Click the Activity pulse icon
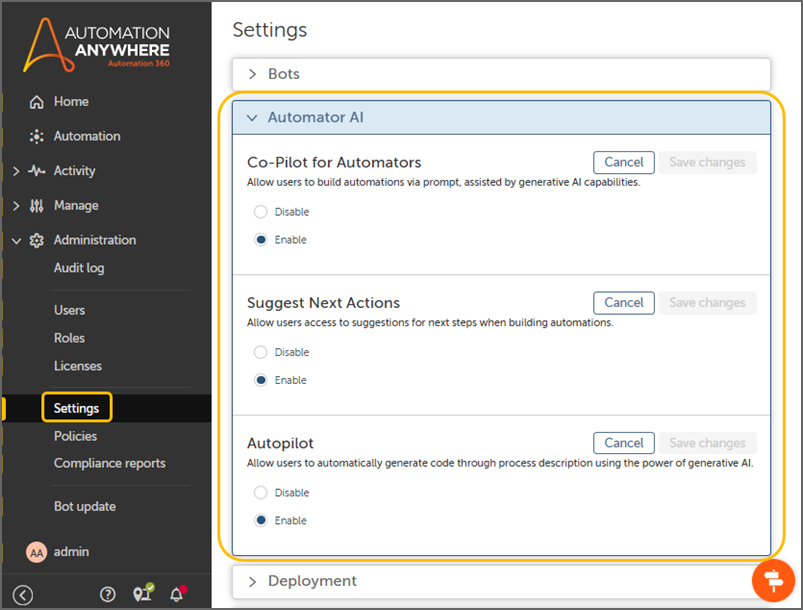The image size is (803, 610). (x=36, y=171)
